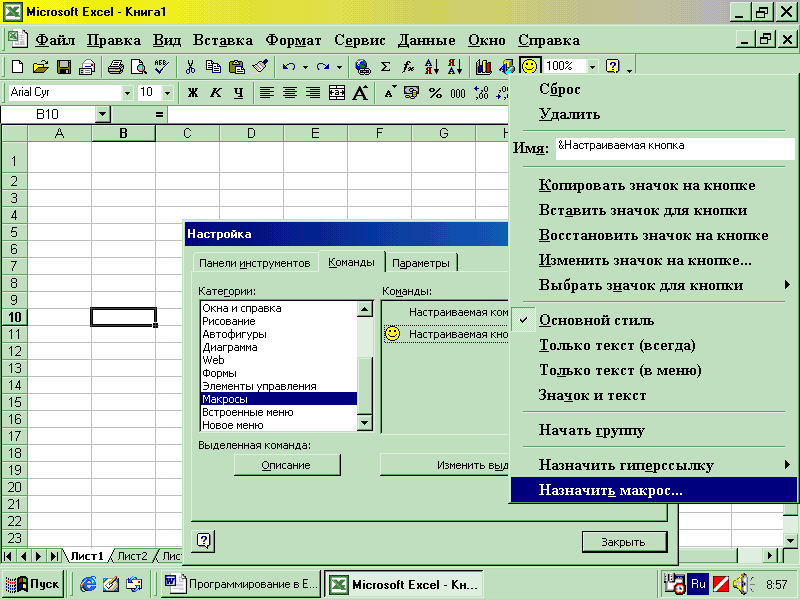The height and width of the screenshot is (600, 800).
Task: Sort ascending with A-to-Я icon
Action: (x=432, y=66)
